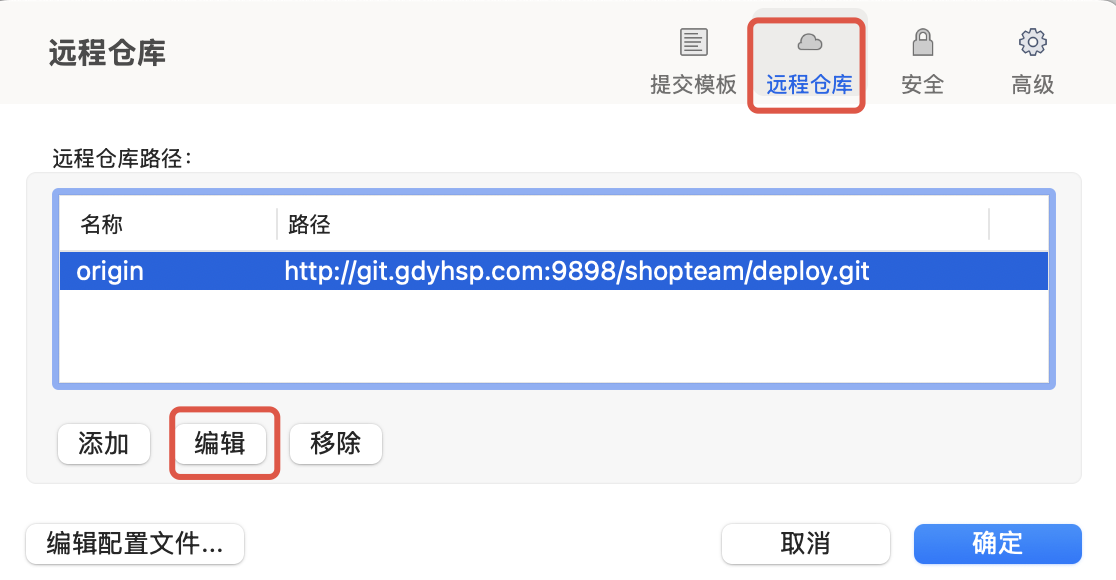Screen dimensions: 1116x580
Task: Remove the remote using 移除 button
Action: (335, 444)
